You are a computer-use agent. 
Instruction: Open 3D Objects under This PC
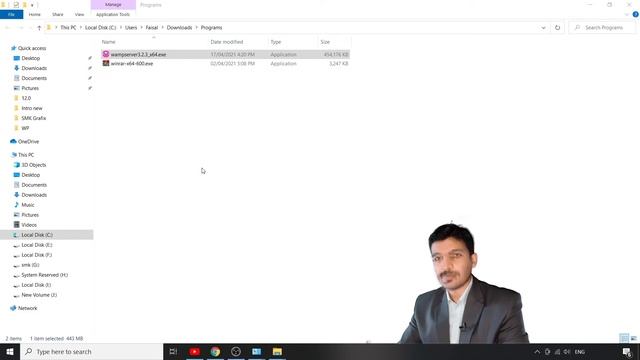coord(33,165)
